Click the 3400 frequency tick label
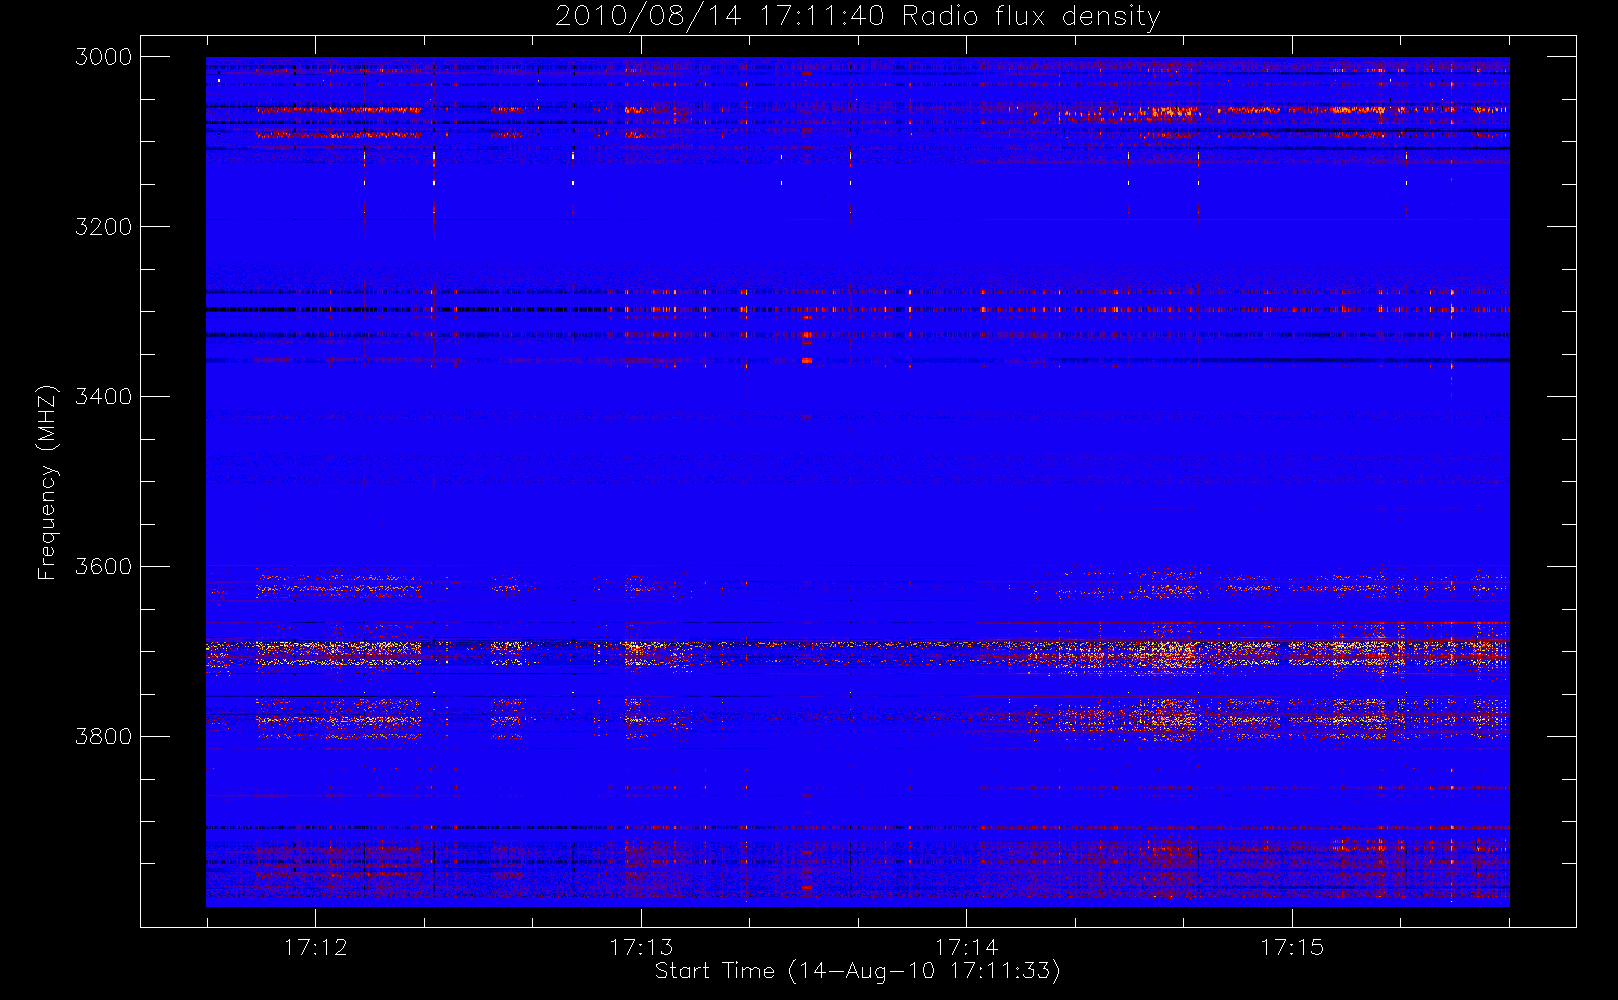 click(x=104, y=397)
